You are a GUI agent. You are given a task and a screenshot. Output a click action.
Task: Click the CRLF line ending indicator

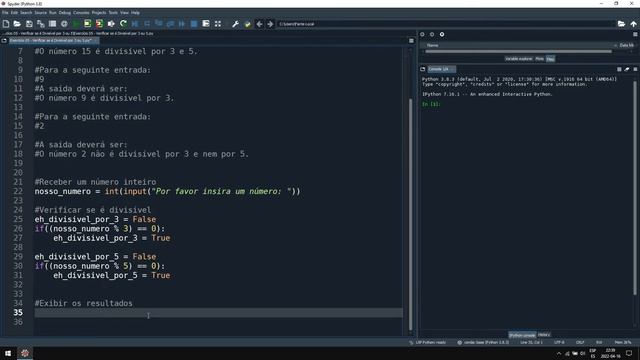580,342
